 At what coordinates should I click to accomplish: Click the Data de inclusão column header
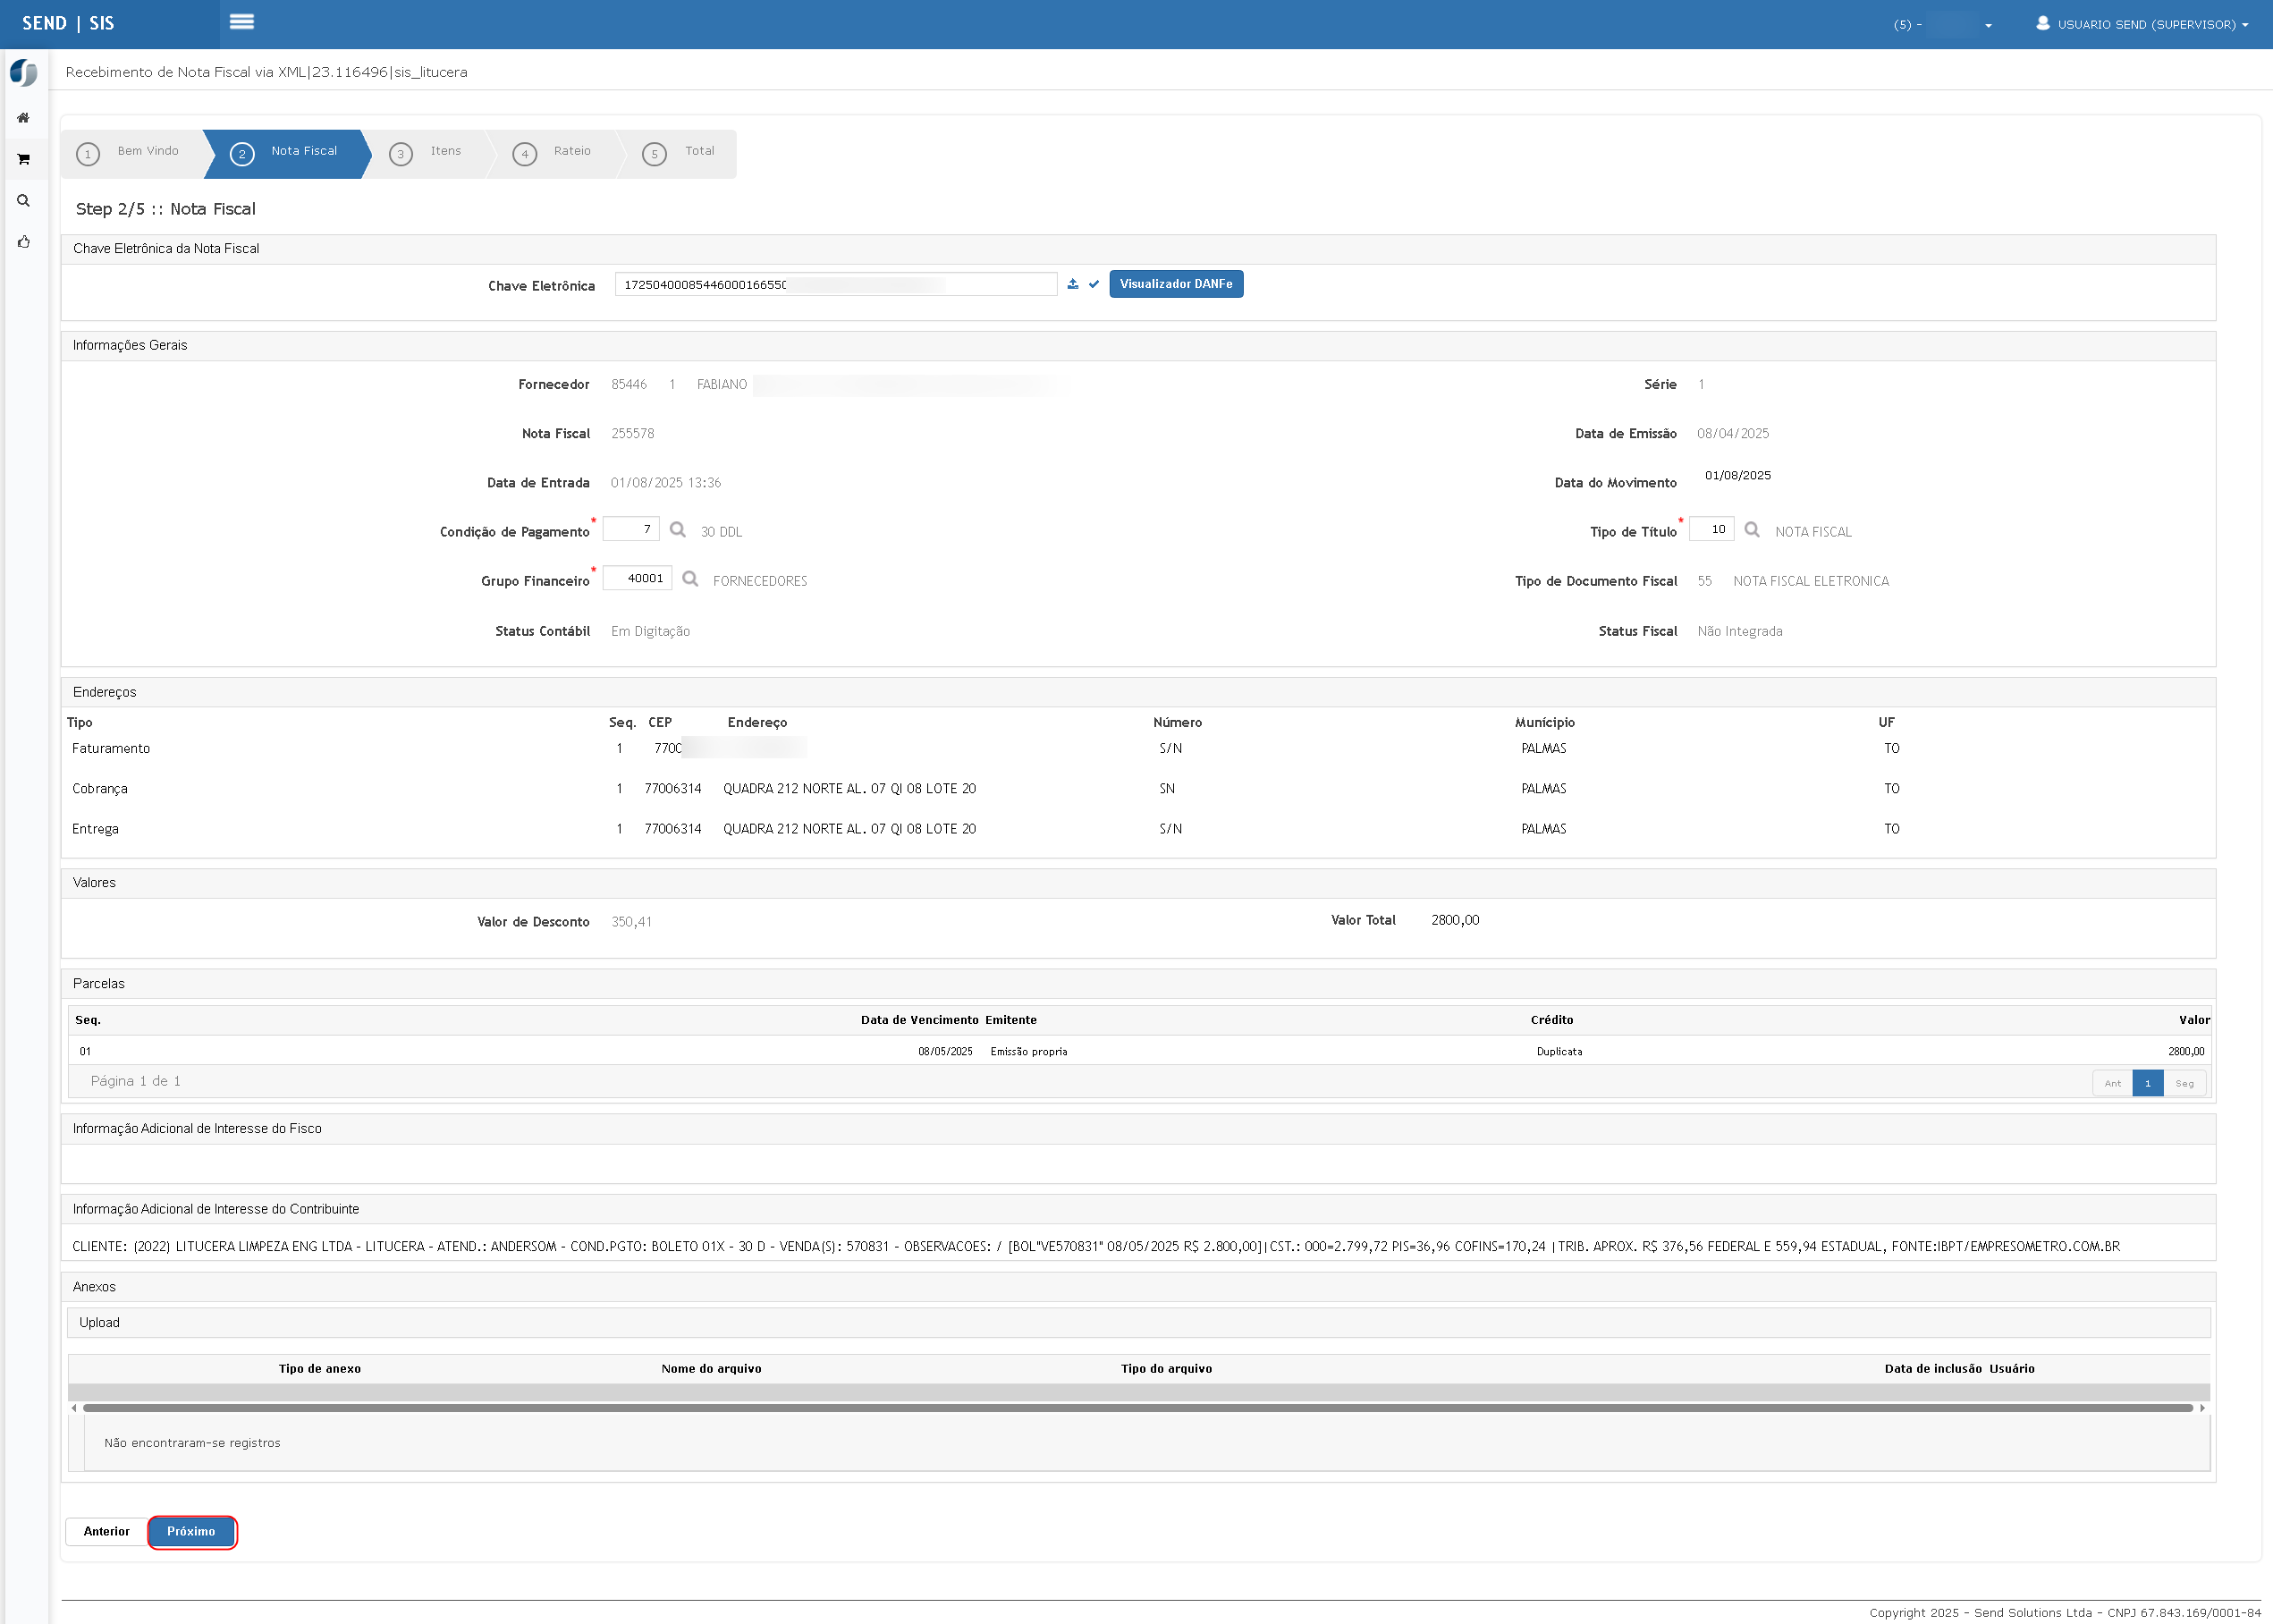pyautogui.click(x=1932, y=1369)
